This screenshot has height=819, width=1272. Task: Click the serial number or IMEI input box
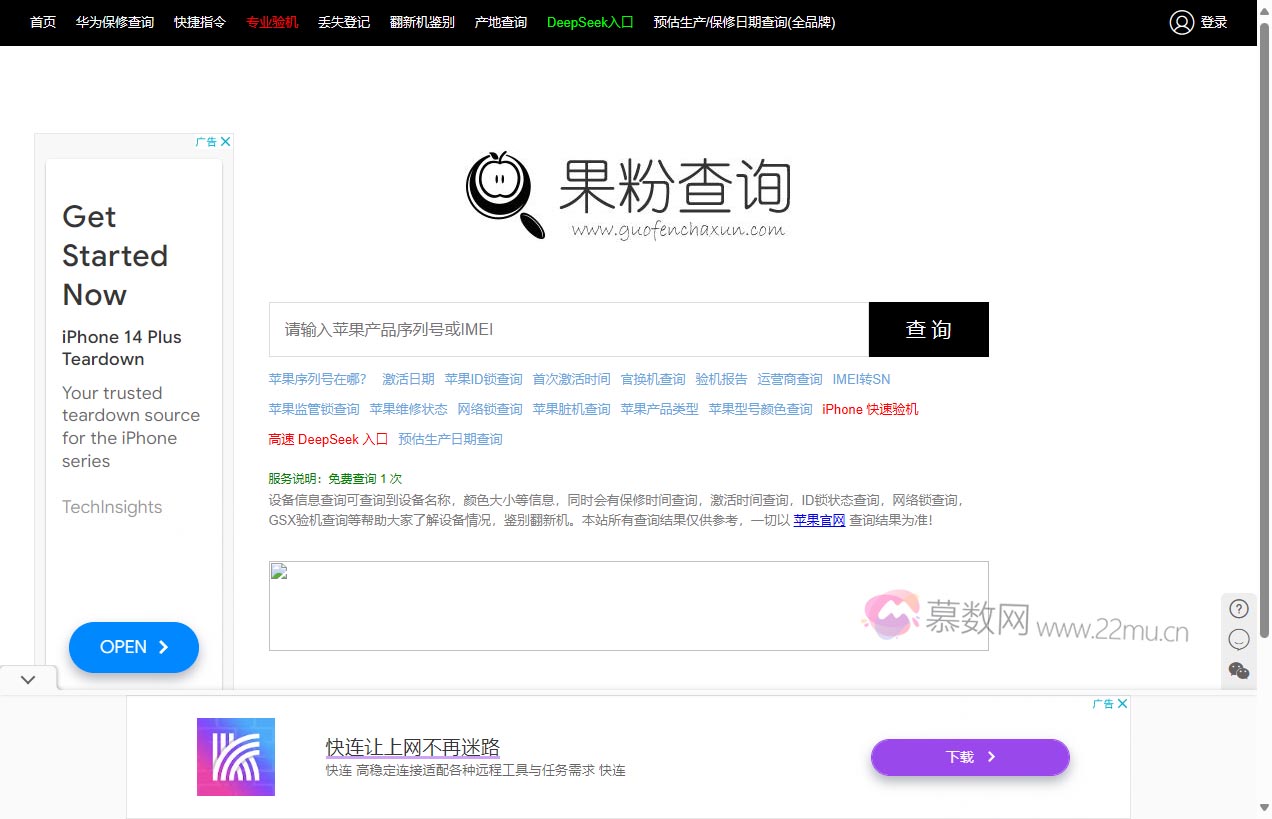point(568,329)
